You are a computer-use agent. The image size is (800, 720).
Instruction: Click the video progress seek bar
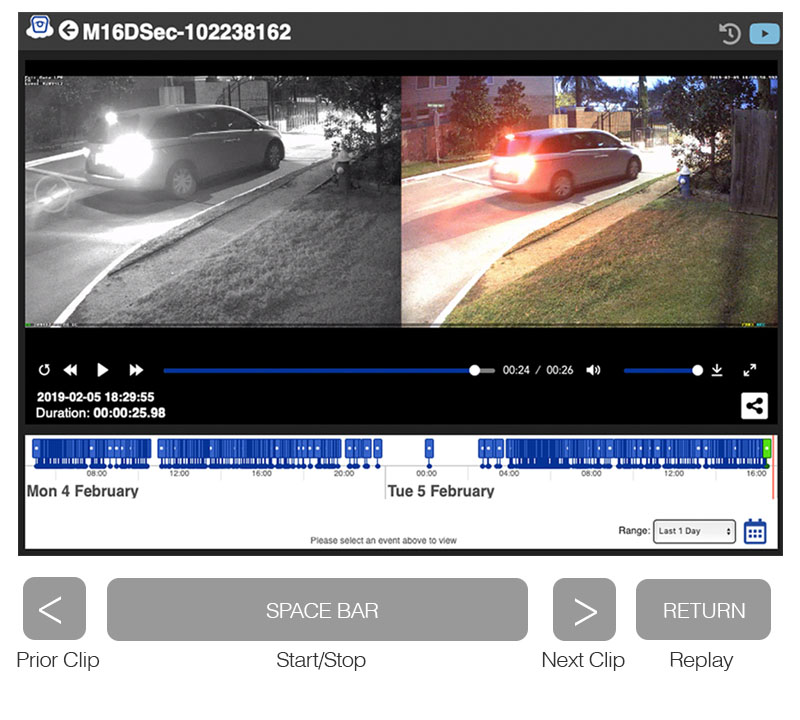pyautogui.click(x=320, y=370)
